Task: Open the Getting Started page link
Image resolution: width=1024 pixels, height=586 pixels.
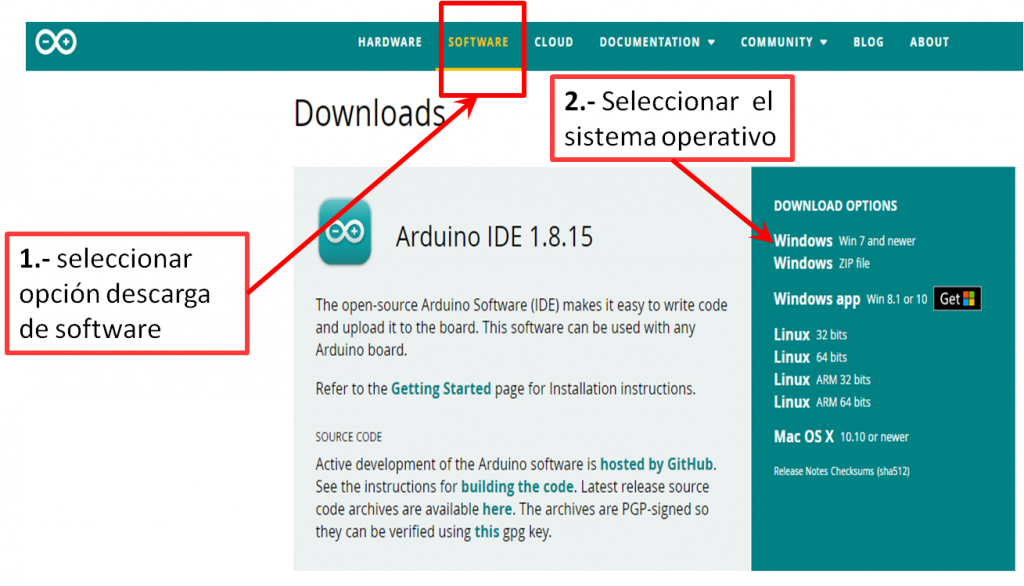Action: click(441, 389)
